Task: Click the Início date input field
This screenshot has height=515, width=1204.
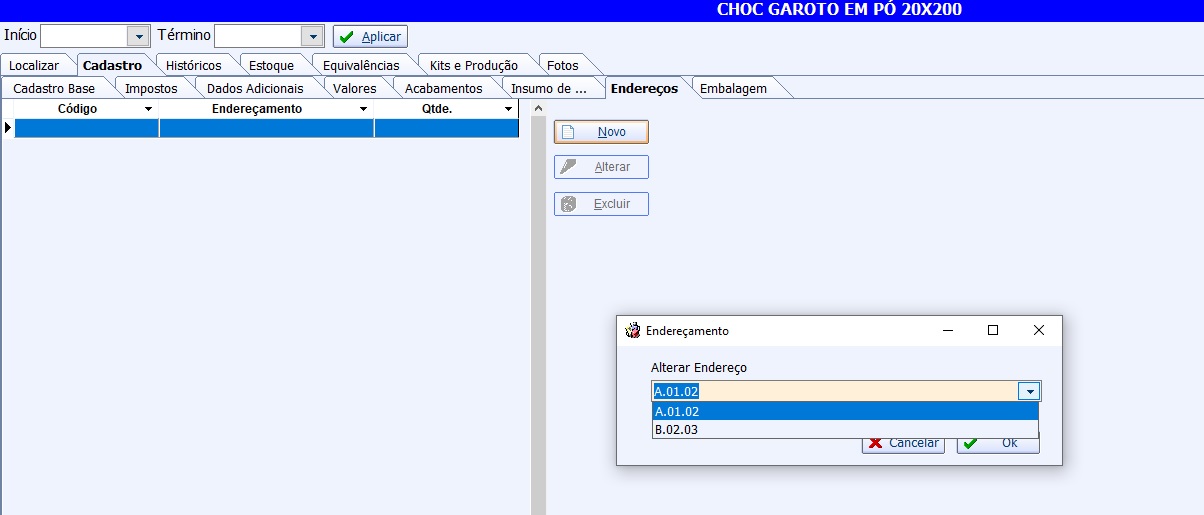Action: pyautogui.click(x=84, y=36)
